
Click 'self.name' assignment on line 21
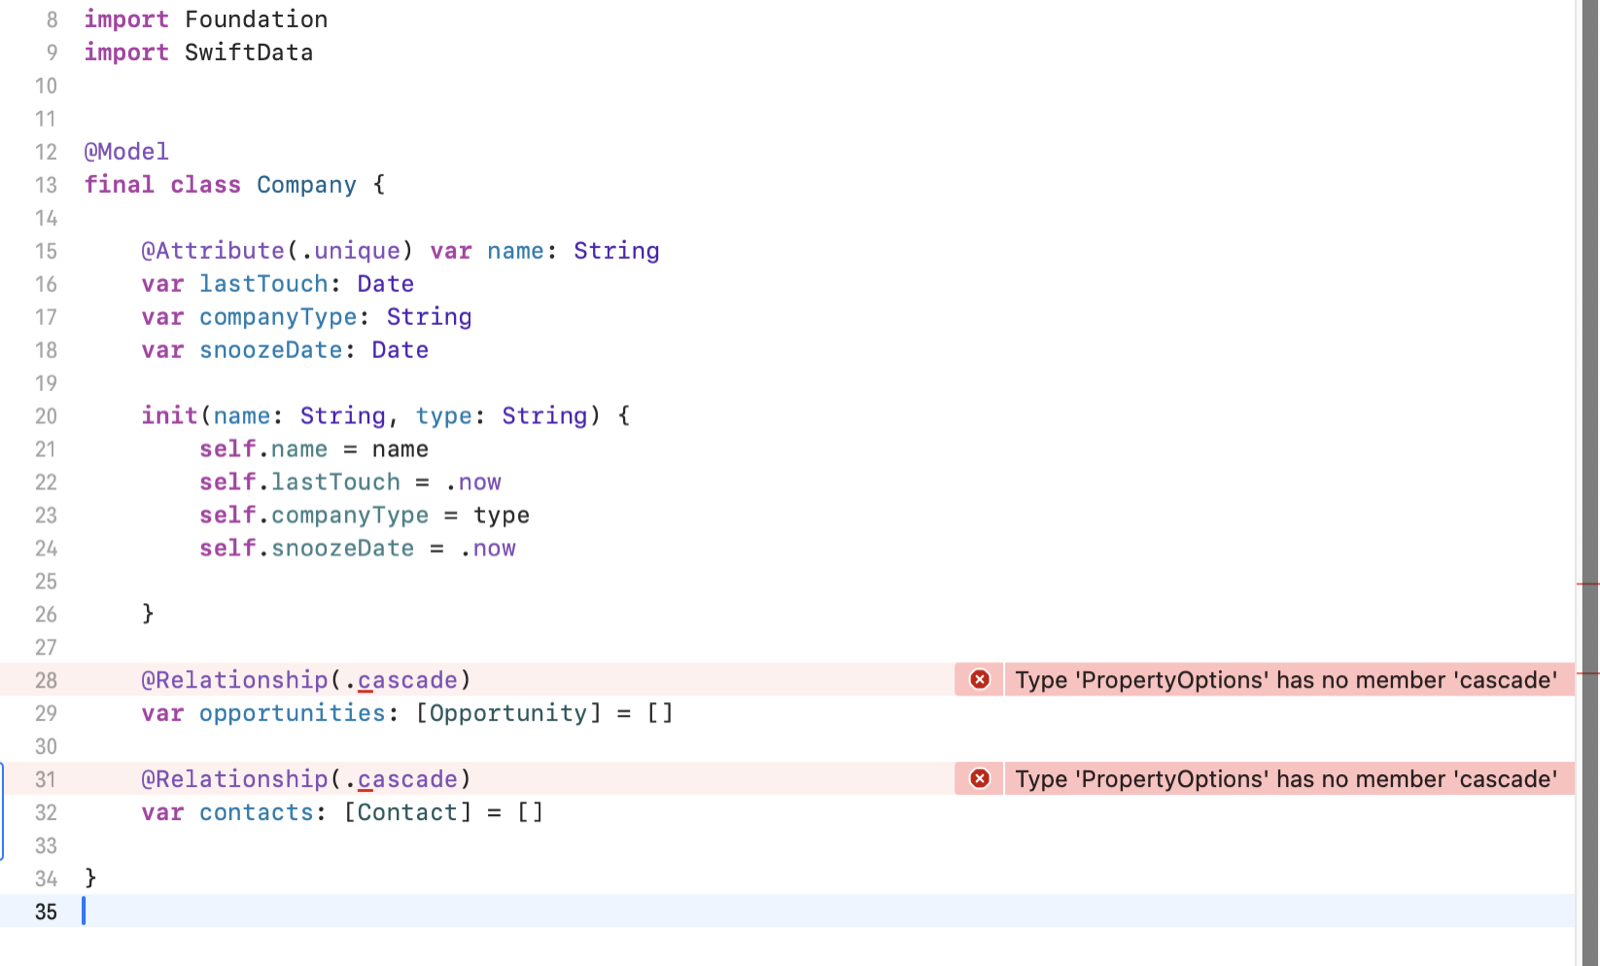coord(263,449)
